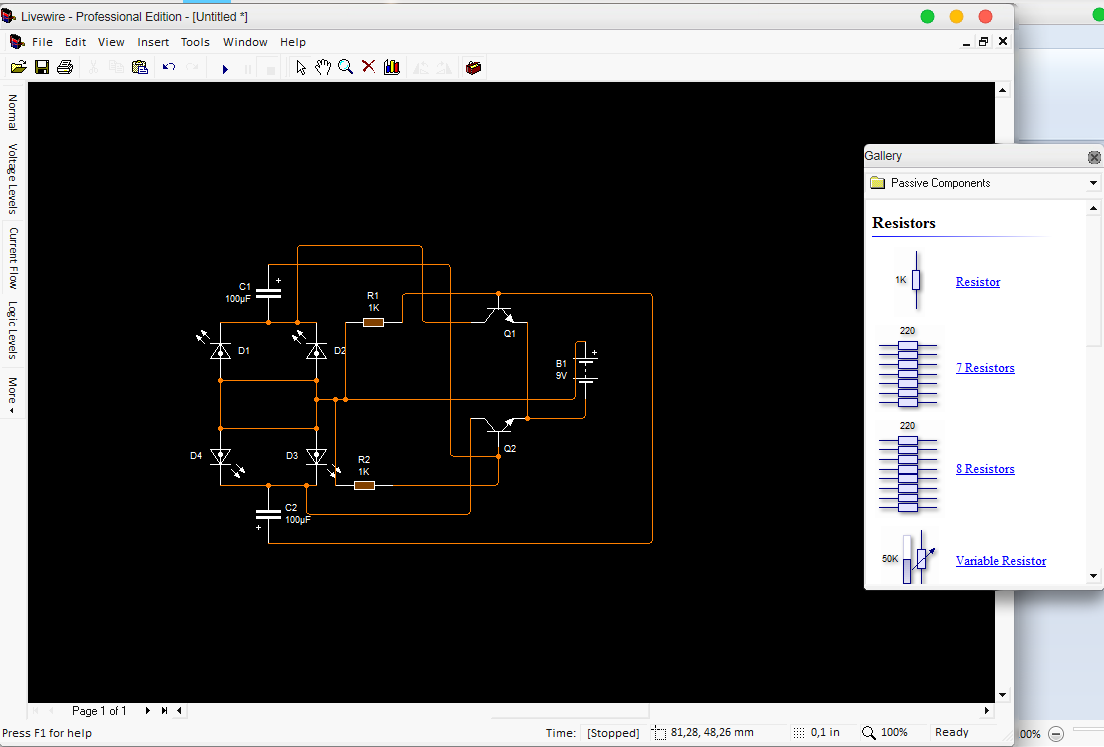This screenshot has width=1104, height=747.
Task: Click the Pause simulation icon
Action: click(247, 67)
